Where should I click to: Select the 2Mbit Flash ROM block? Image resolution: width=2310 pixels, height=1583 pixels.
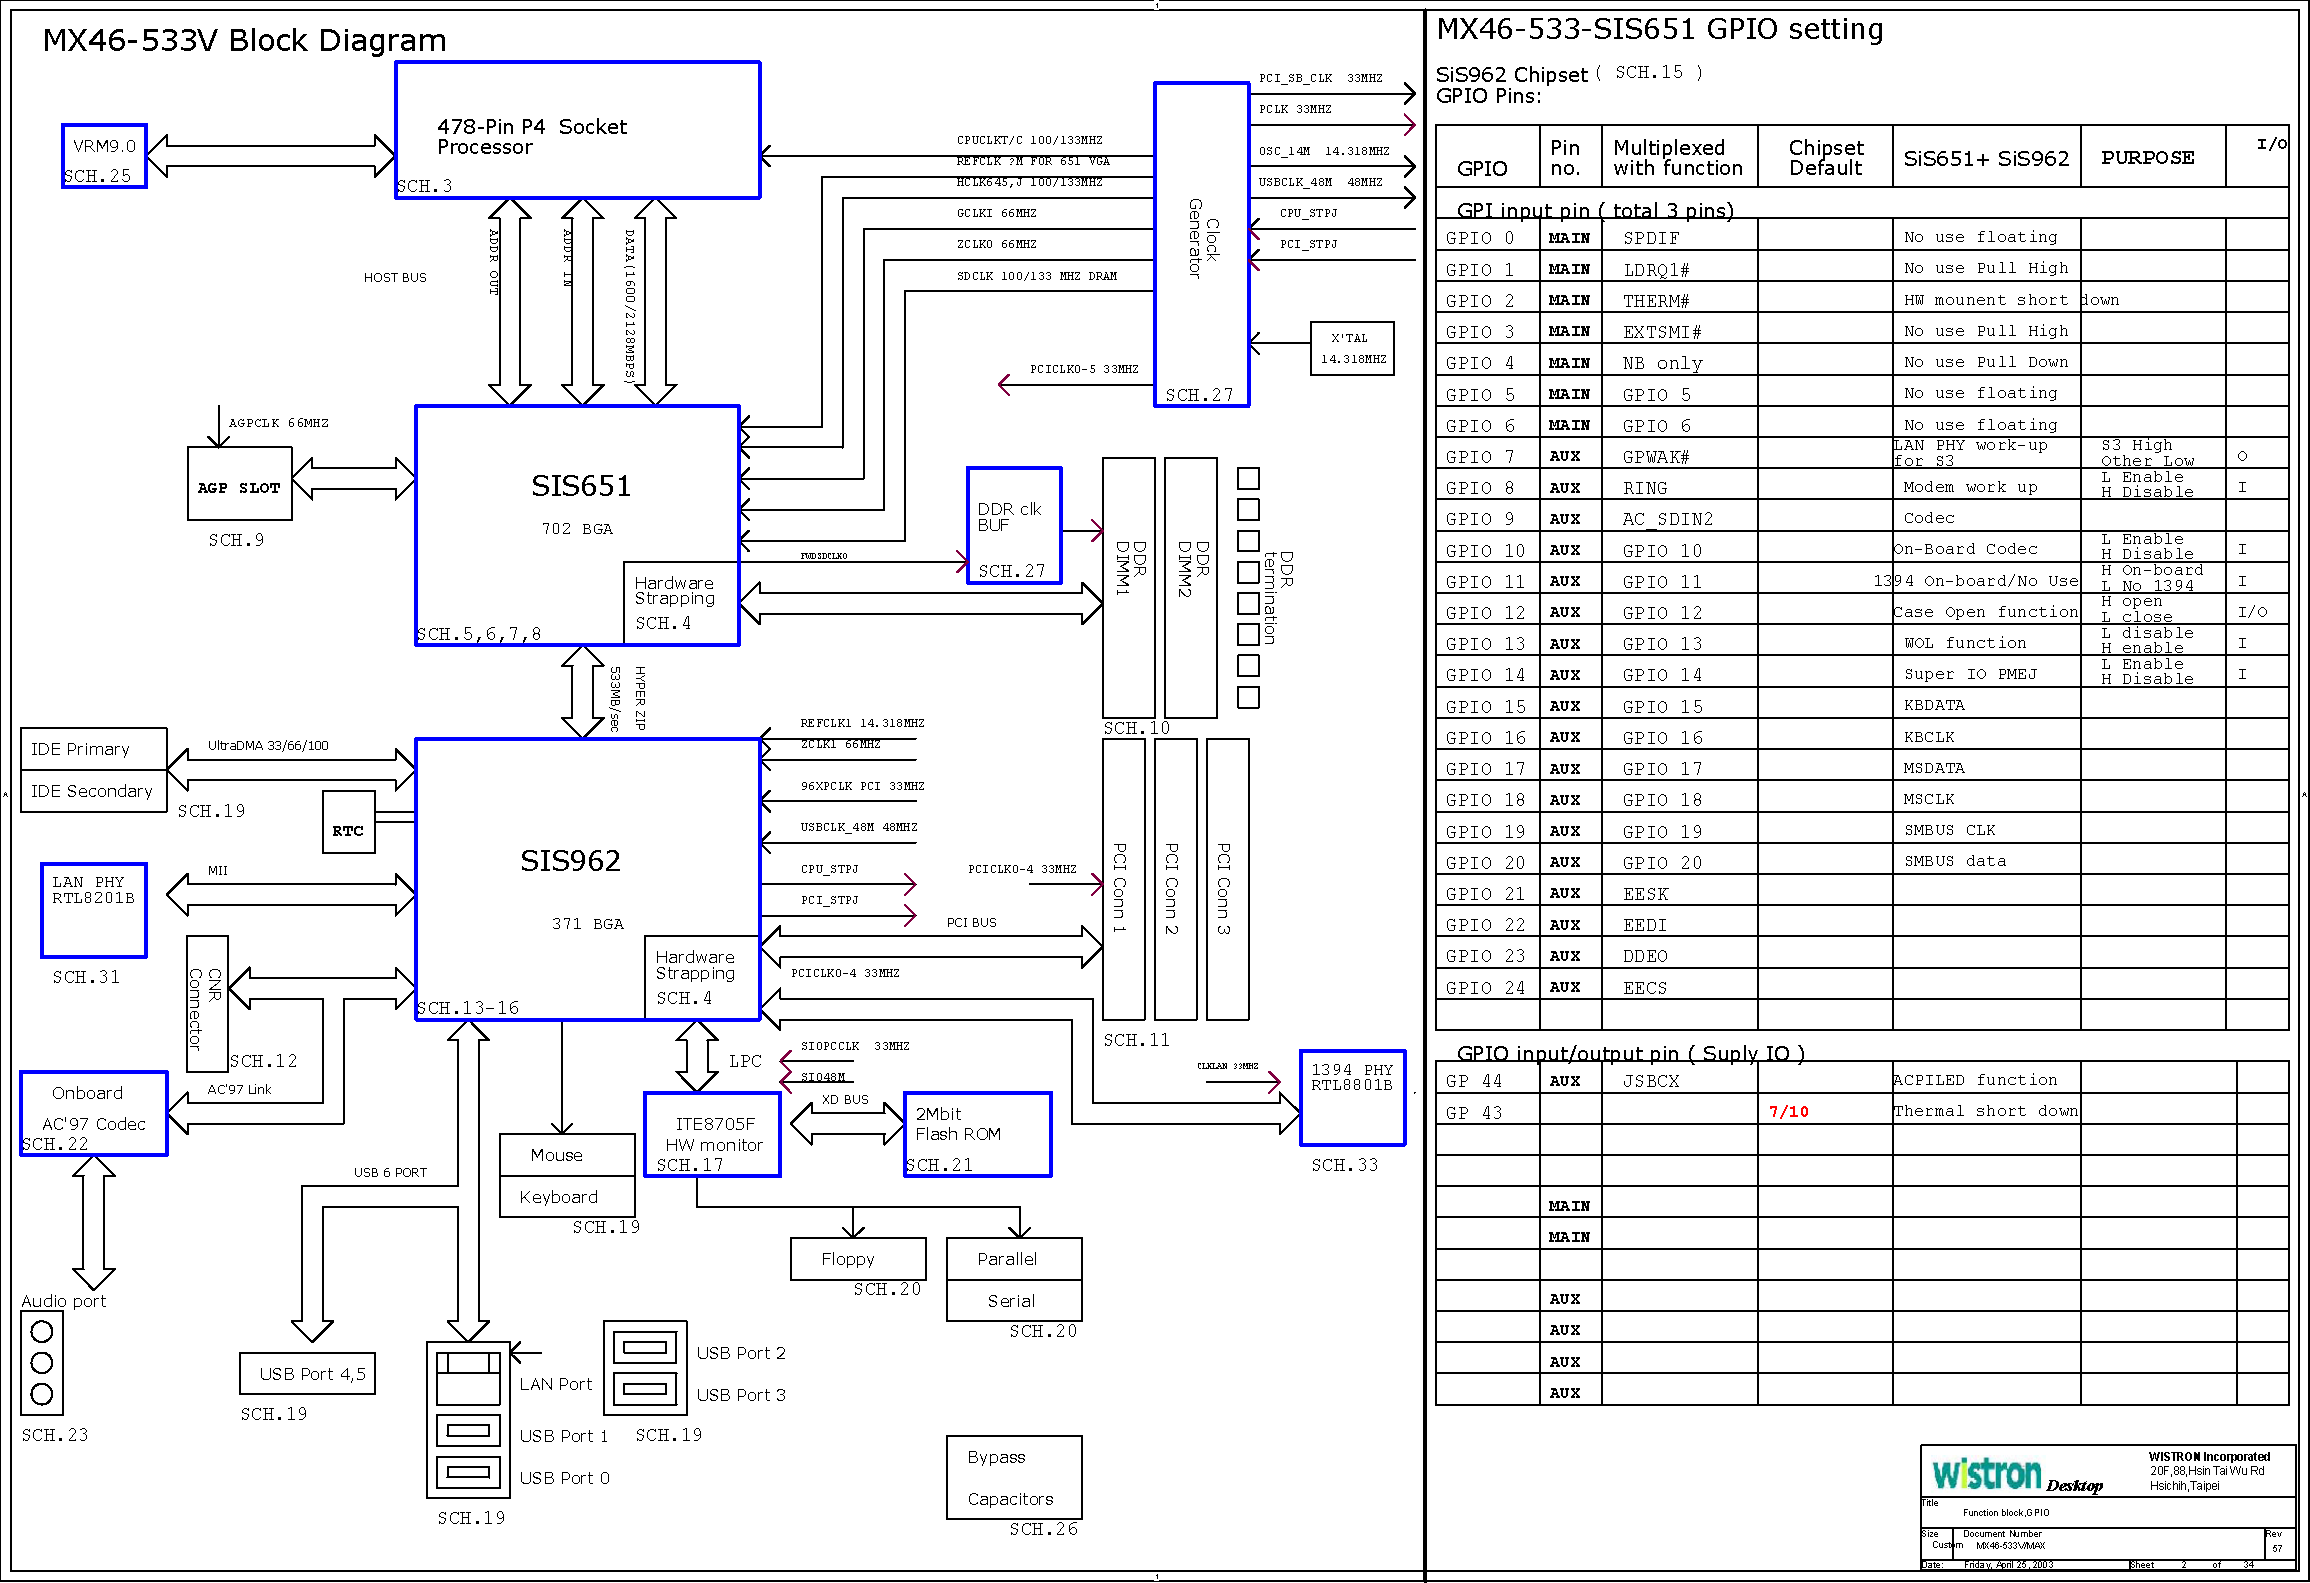pos(978,1135)
